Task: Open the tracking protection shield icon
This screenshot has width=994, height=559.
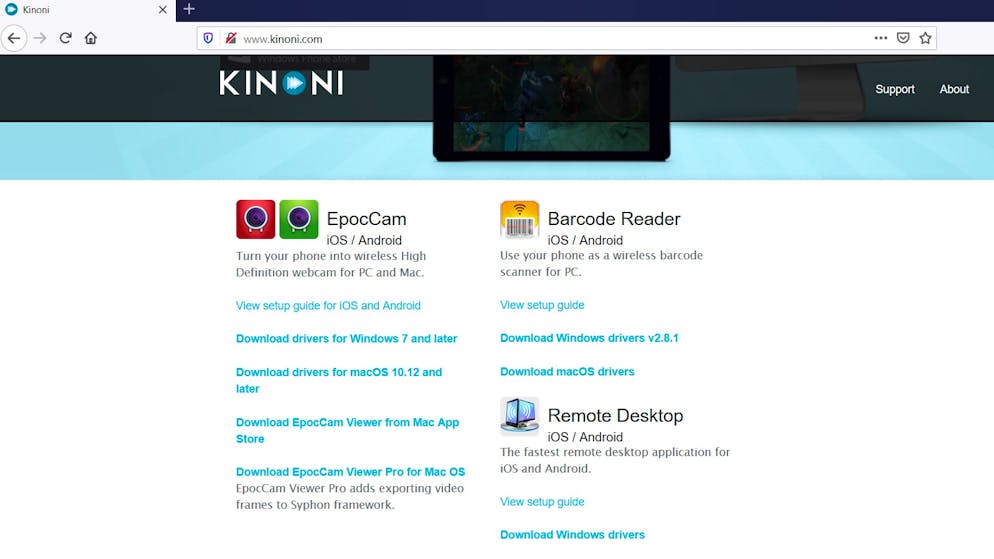Action: pos(208,38)
